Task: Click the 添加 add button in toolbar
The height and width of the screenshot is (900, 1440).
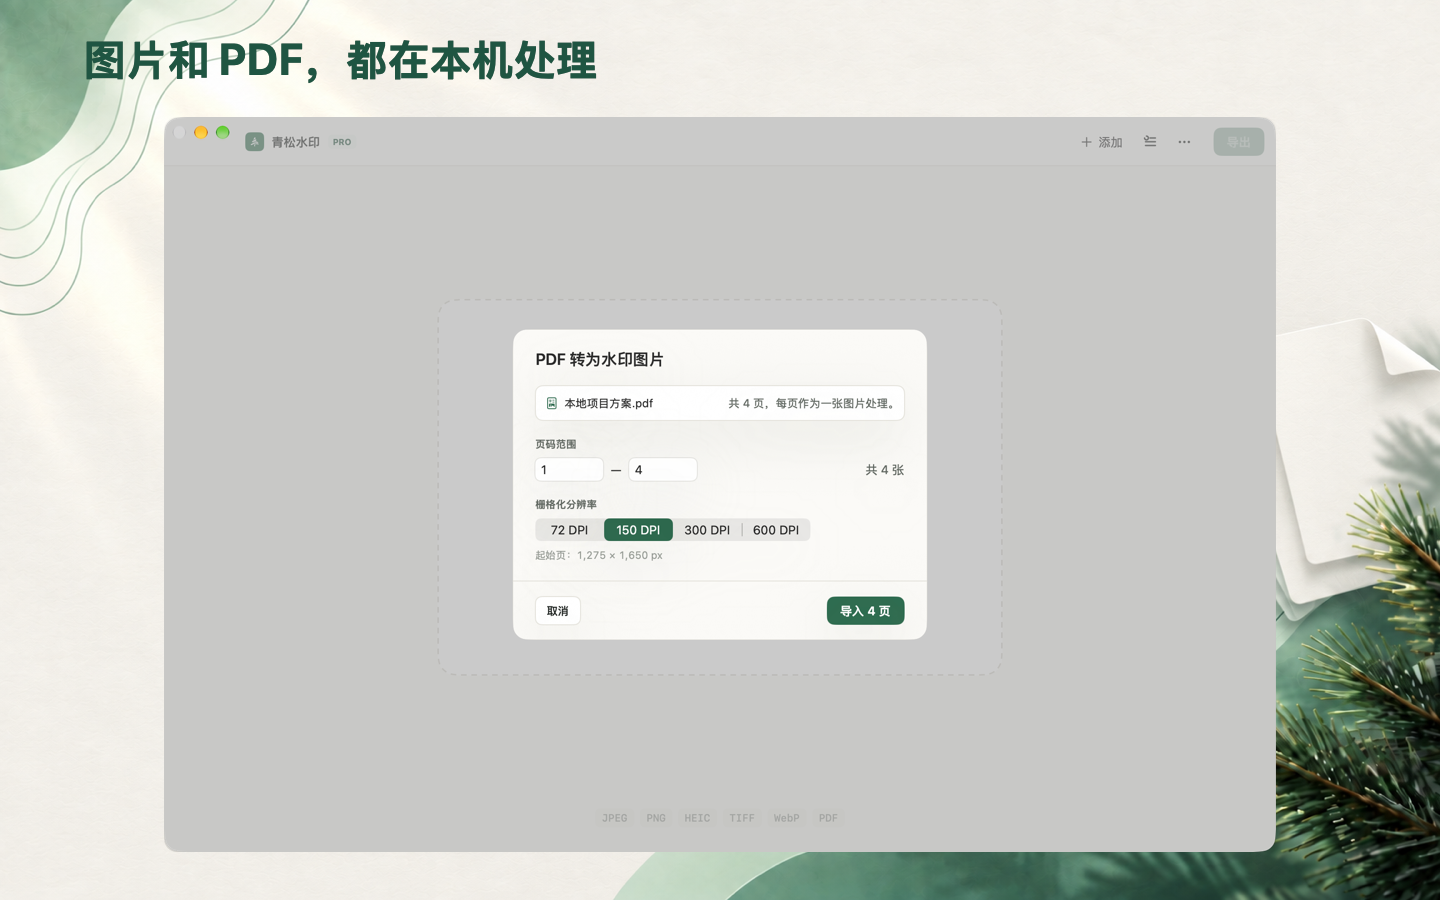Action: tap(1102, 142)
